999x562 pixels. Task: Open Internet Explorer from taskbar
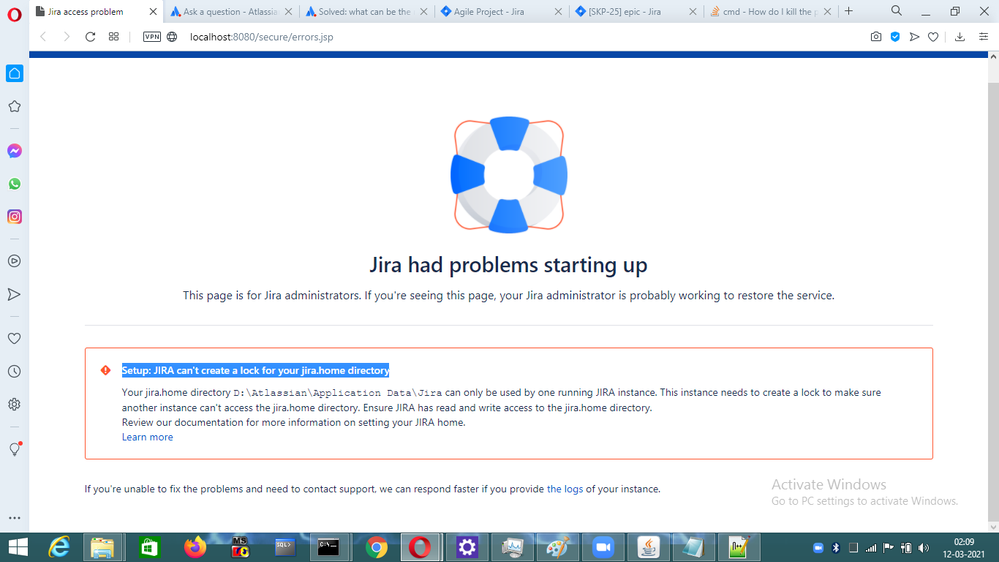click(x=59, y=547)
